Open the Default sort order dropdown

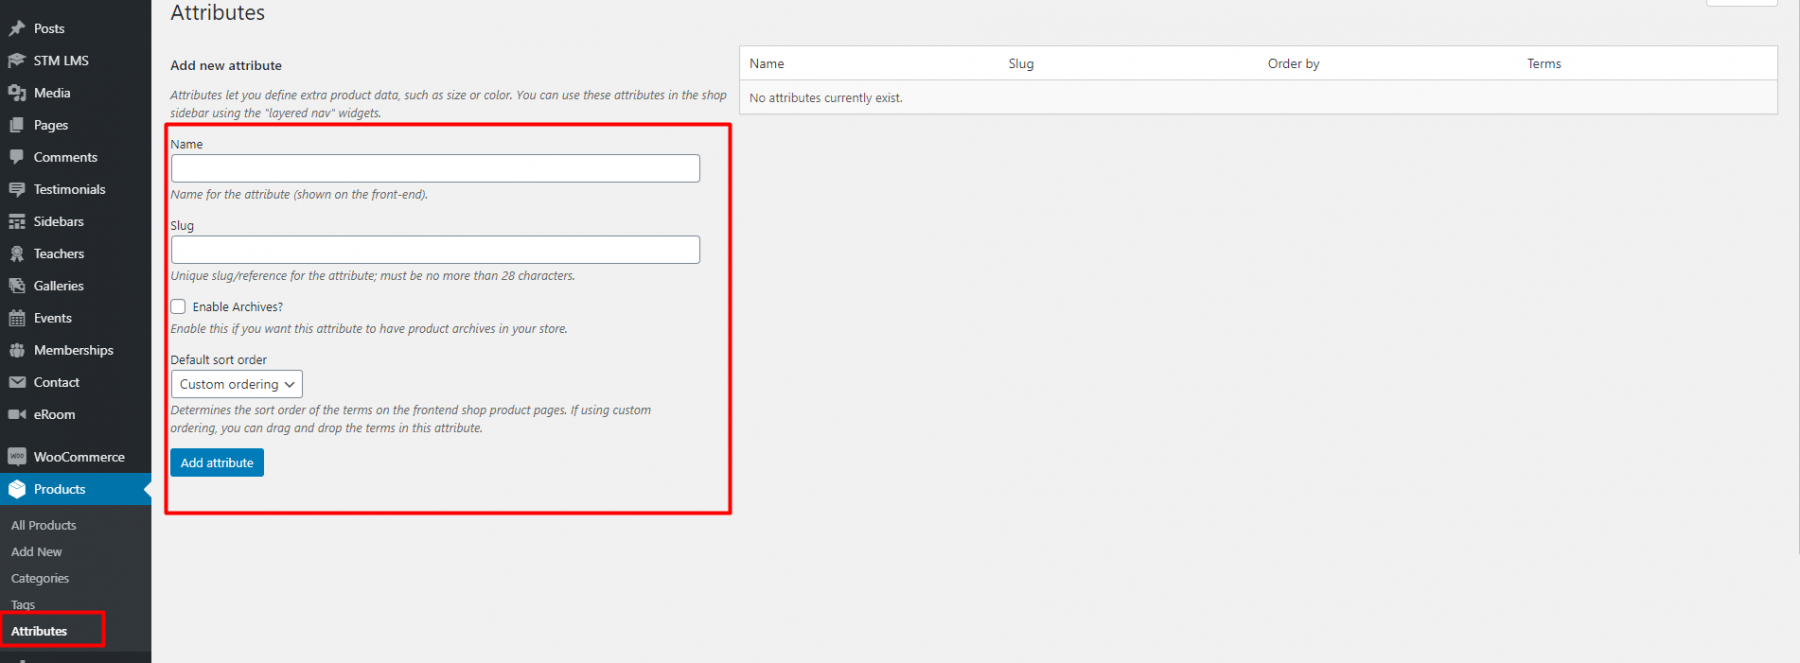237,384
